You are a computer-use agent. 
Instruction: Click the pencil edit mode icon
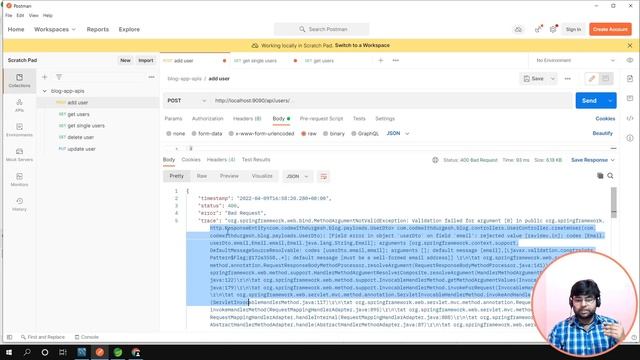pos(591,78)
